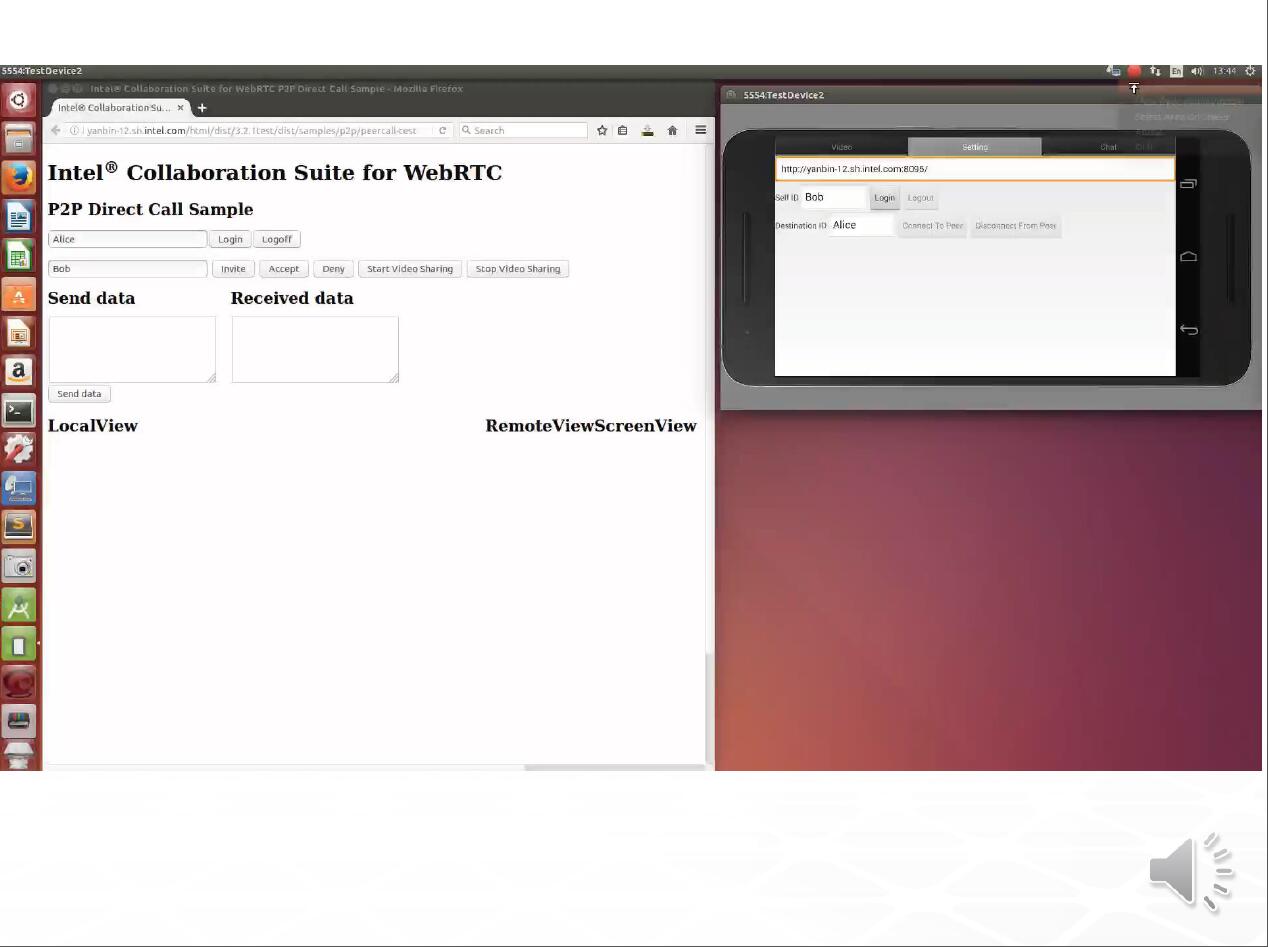Switch to the Video tab in emulator app
This screenshot has width=1268, height=947.
click(842, 147)
